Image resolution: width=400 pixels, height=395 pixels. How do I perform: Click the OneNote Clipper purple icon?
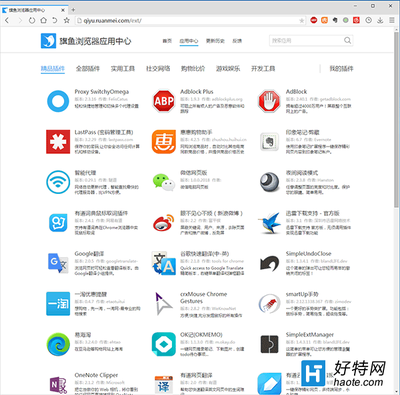(58, 385)
